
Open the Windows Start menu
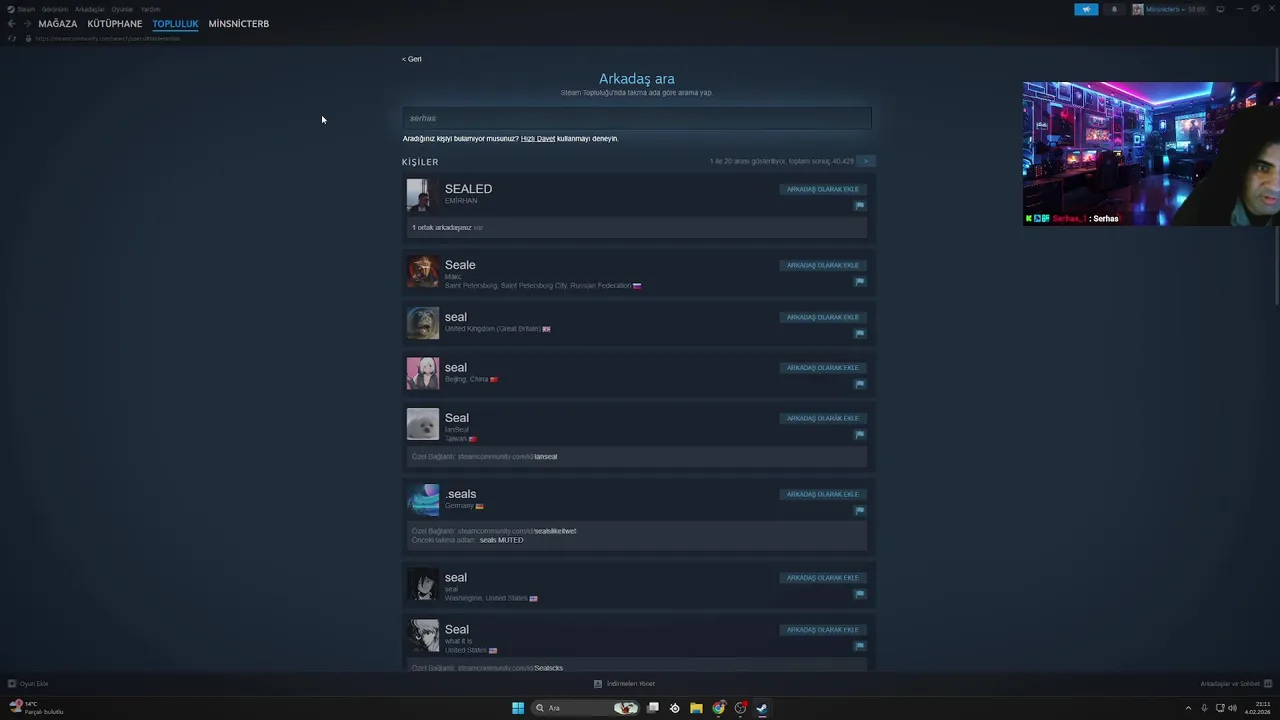click(x=518, y=708)
